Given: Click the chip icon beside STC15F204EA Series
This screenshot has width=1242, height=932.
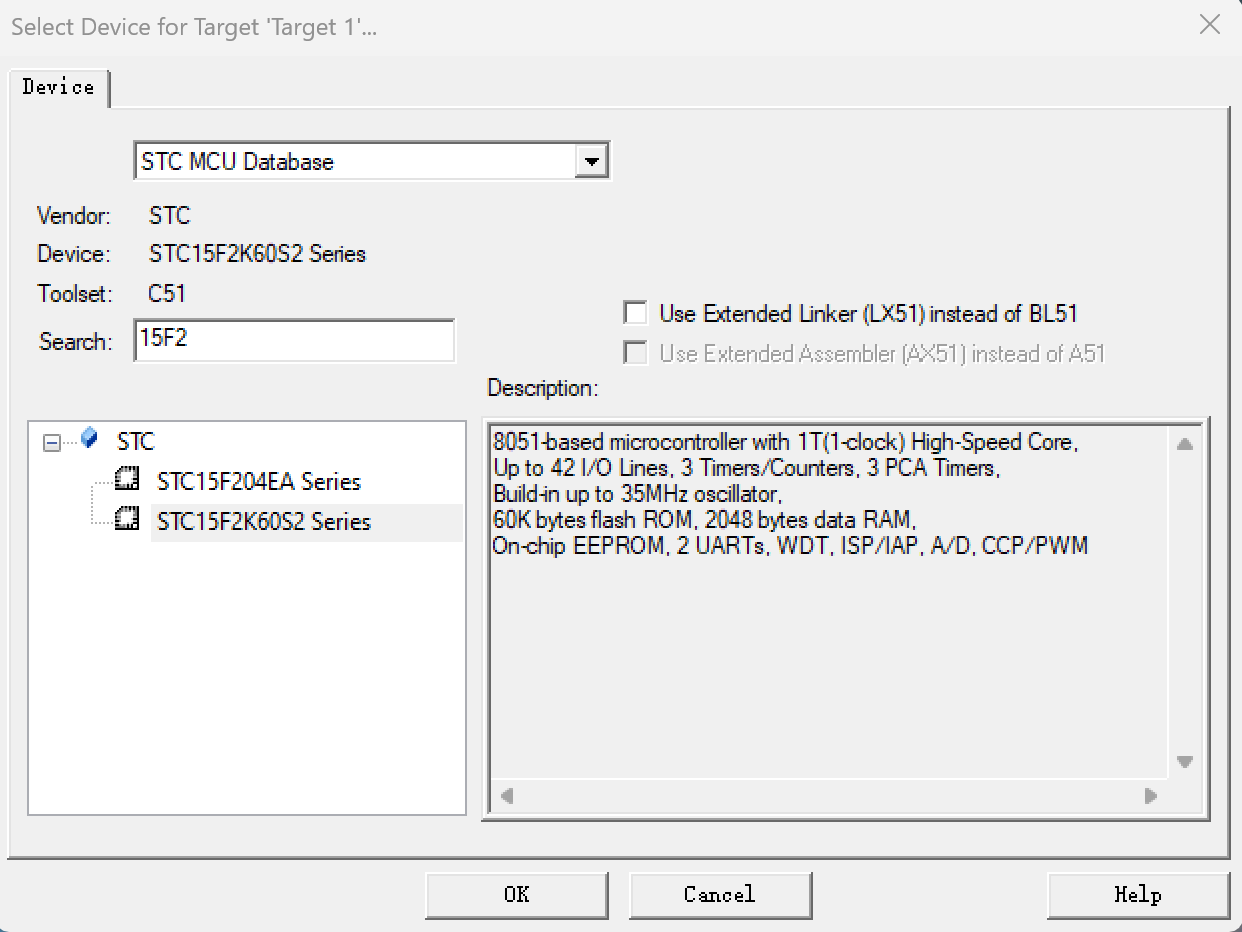Looking at the screenshot, I should (x=127, y=480).
